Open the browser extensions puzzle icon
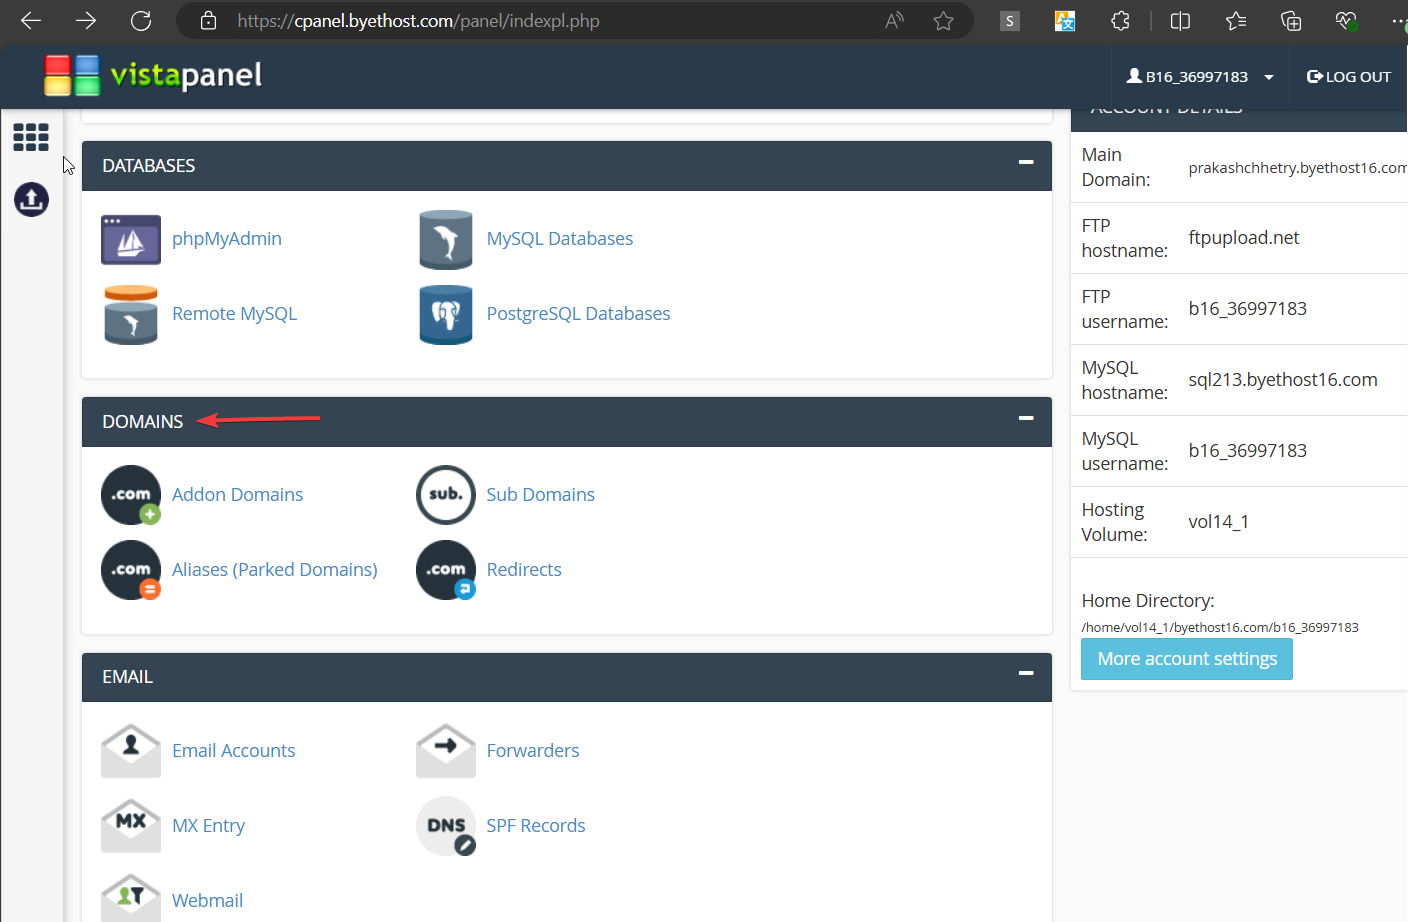 pos(1121,20)
